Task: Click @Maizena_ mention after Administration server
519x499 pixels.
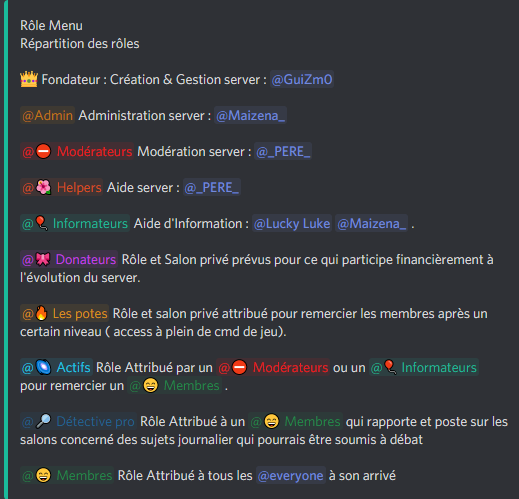Action: (250, 115)
